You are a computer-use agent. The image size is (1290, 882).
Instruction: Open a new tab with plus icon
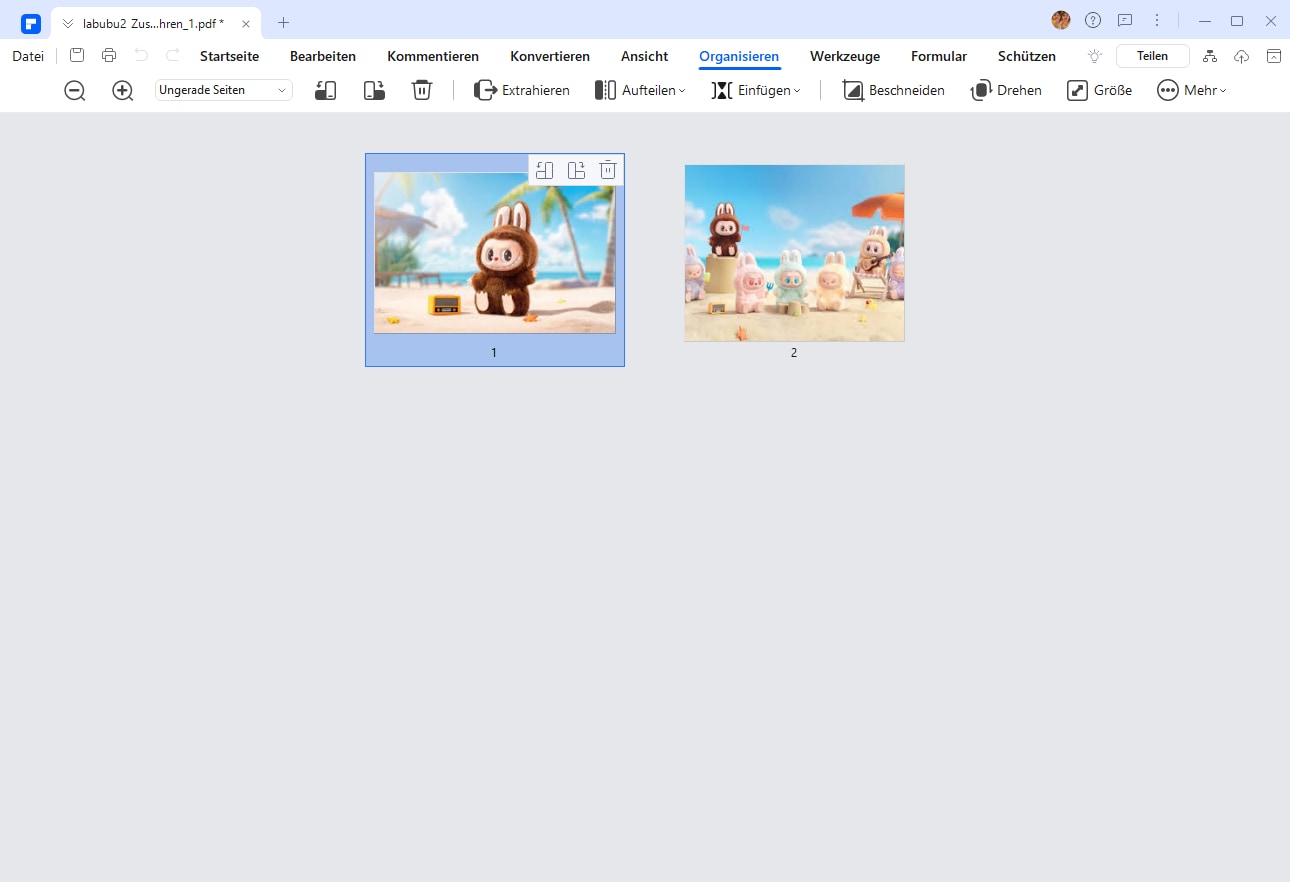[284, 22]
